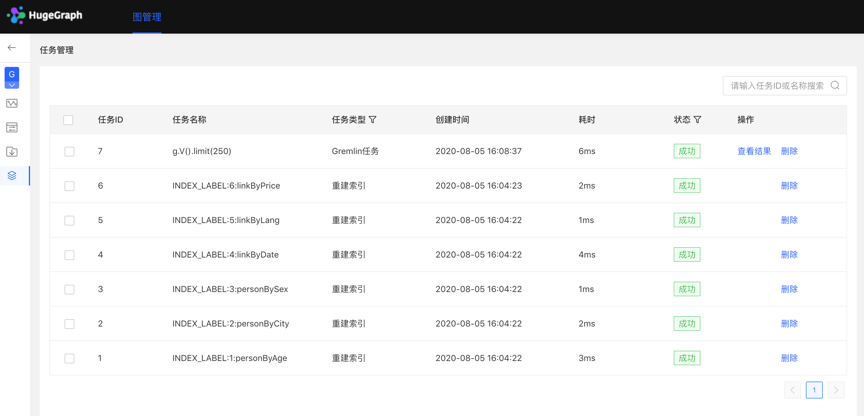
Task: Click the back arrow in sidebar
Action: tap(12, 47)
